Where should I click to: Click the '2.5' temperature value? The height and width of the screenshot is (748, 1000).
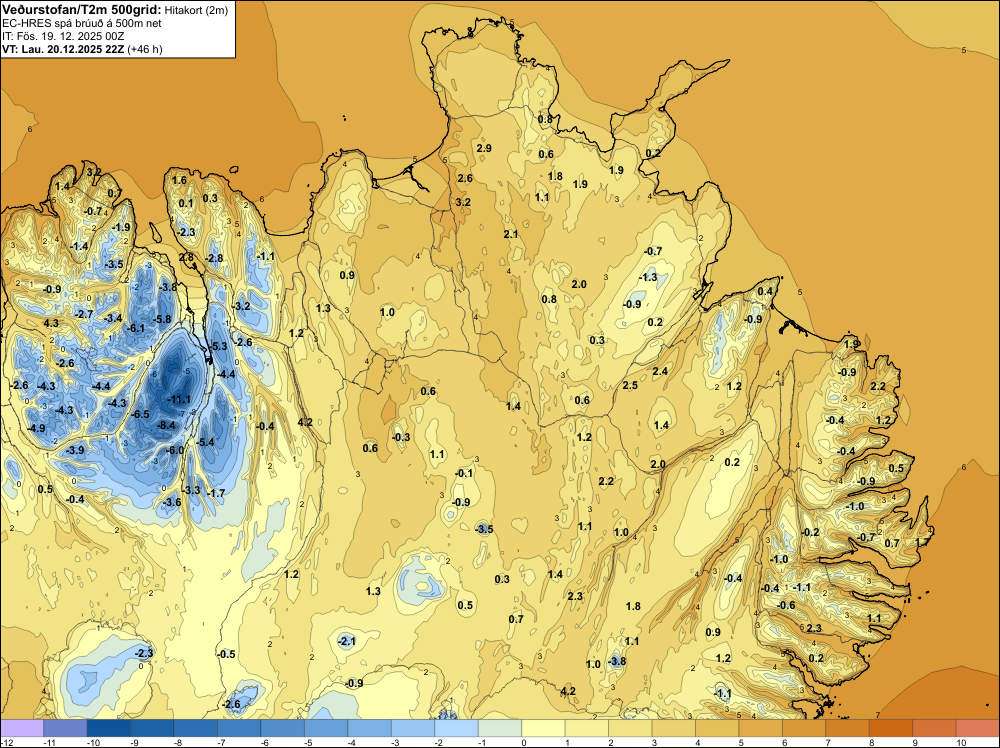point(630,385)
